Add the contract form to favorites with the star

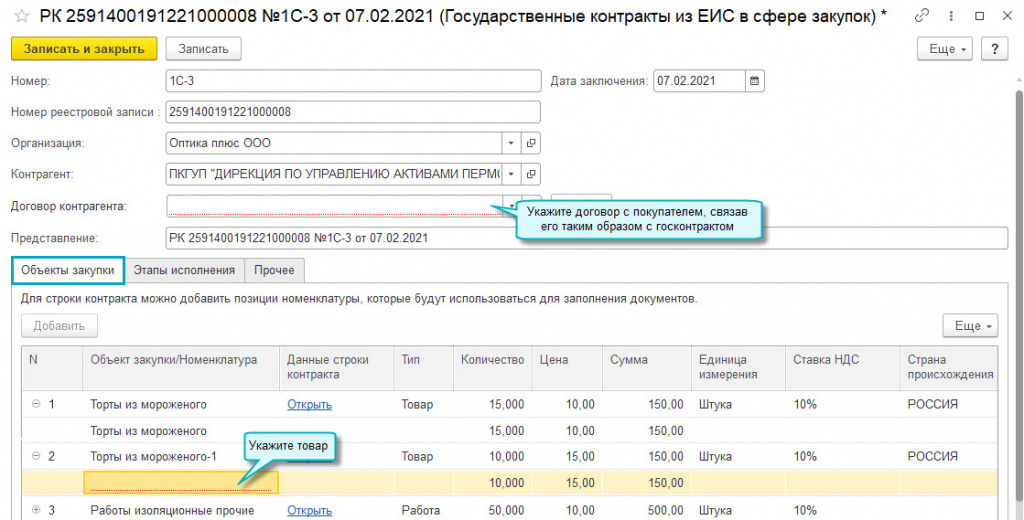22,16
